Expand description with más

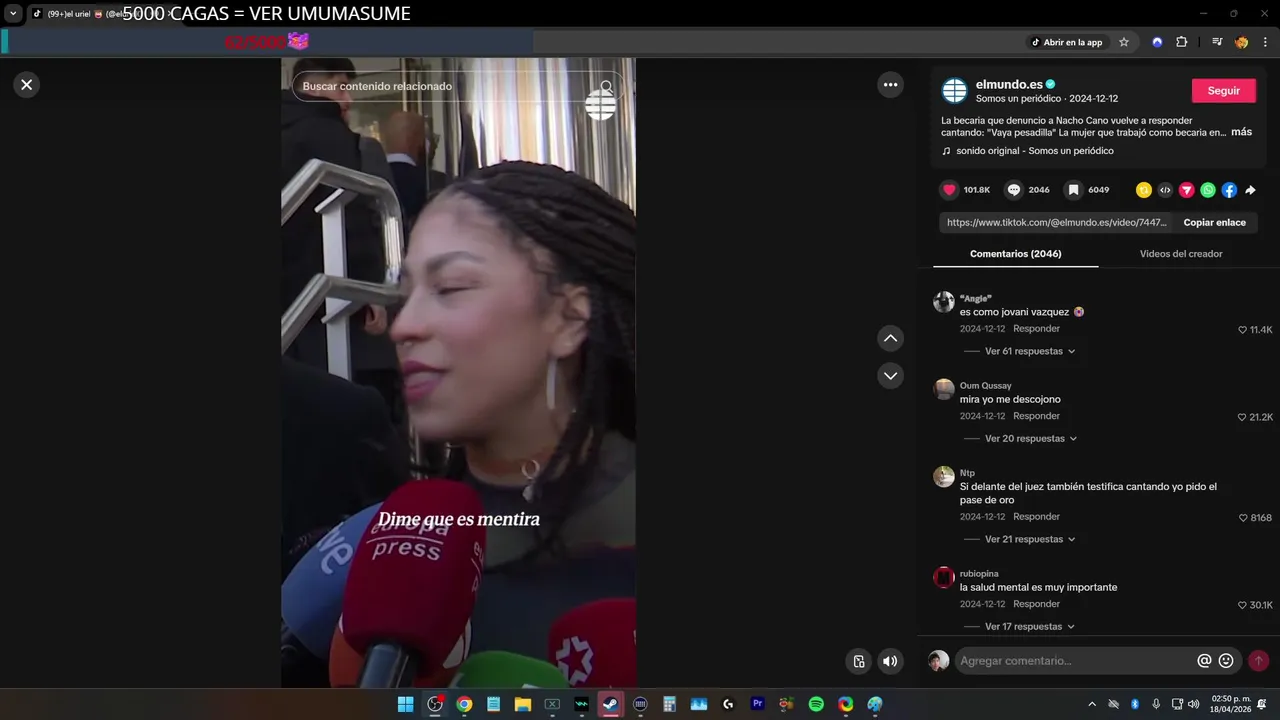pos(1241,132)
